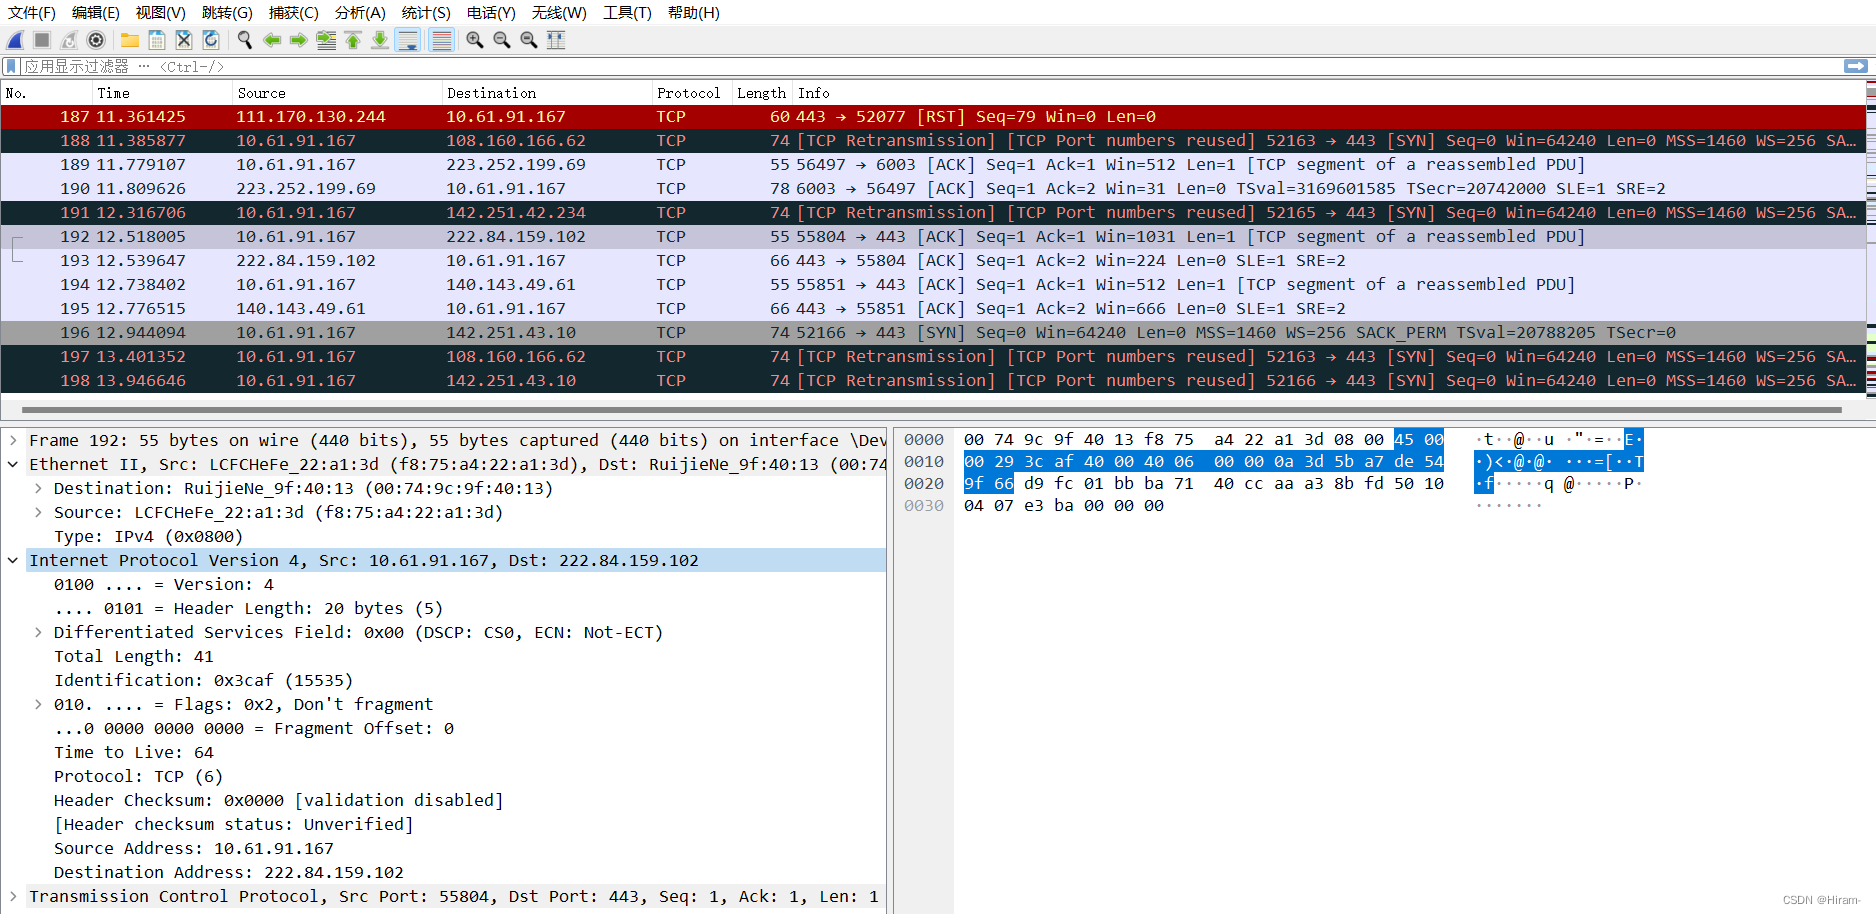Select packet 190 from 223.252.199.69

click(x=933, y=189)
